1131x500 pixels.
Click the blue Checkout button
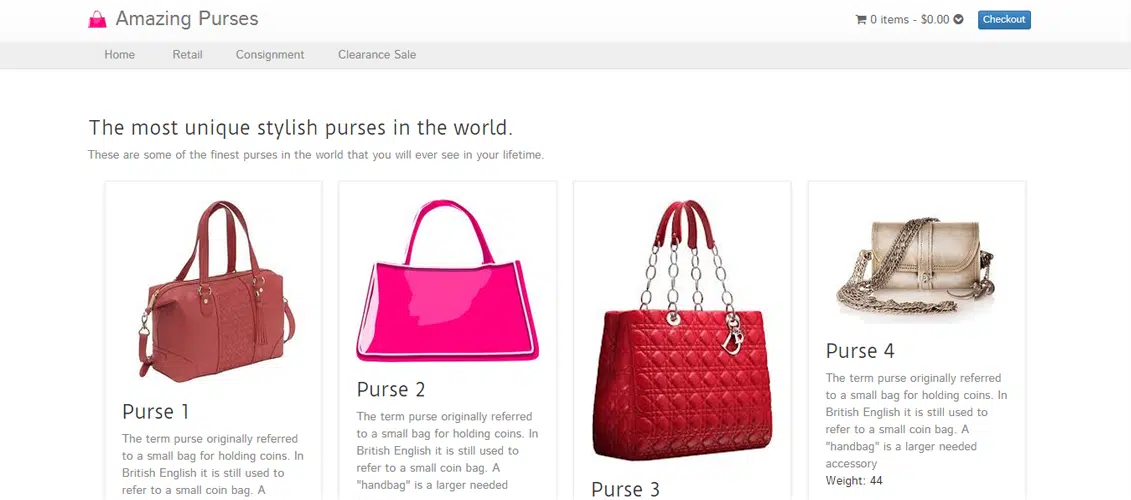click(1004, 19)
